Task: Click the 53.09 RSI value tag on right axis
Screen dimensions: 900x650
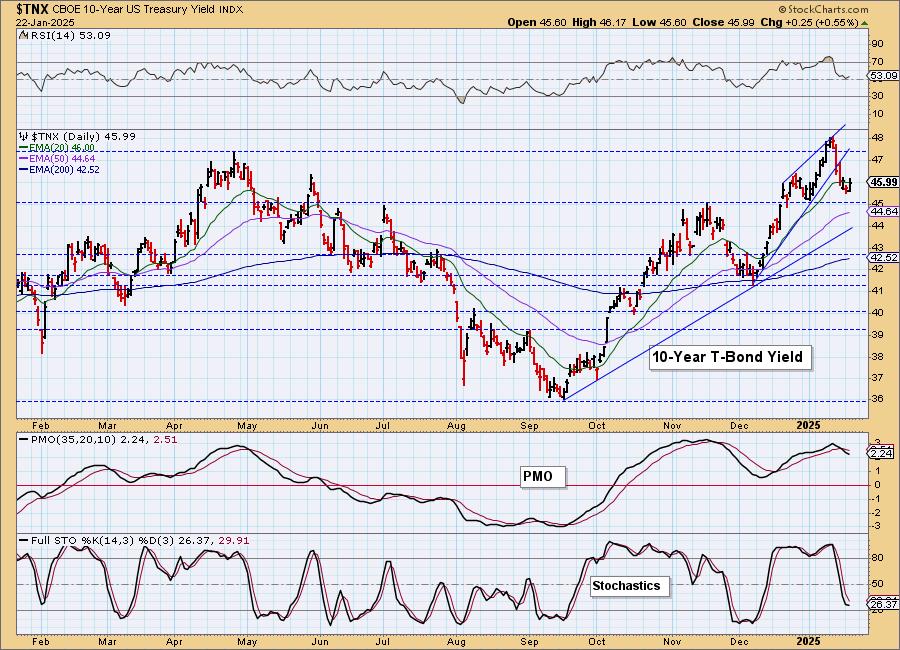Action: point(883,75)
